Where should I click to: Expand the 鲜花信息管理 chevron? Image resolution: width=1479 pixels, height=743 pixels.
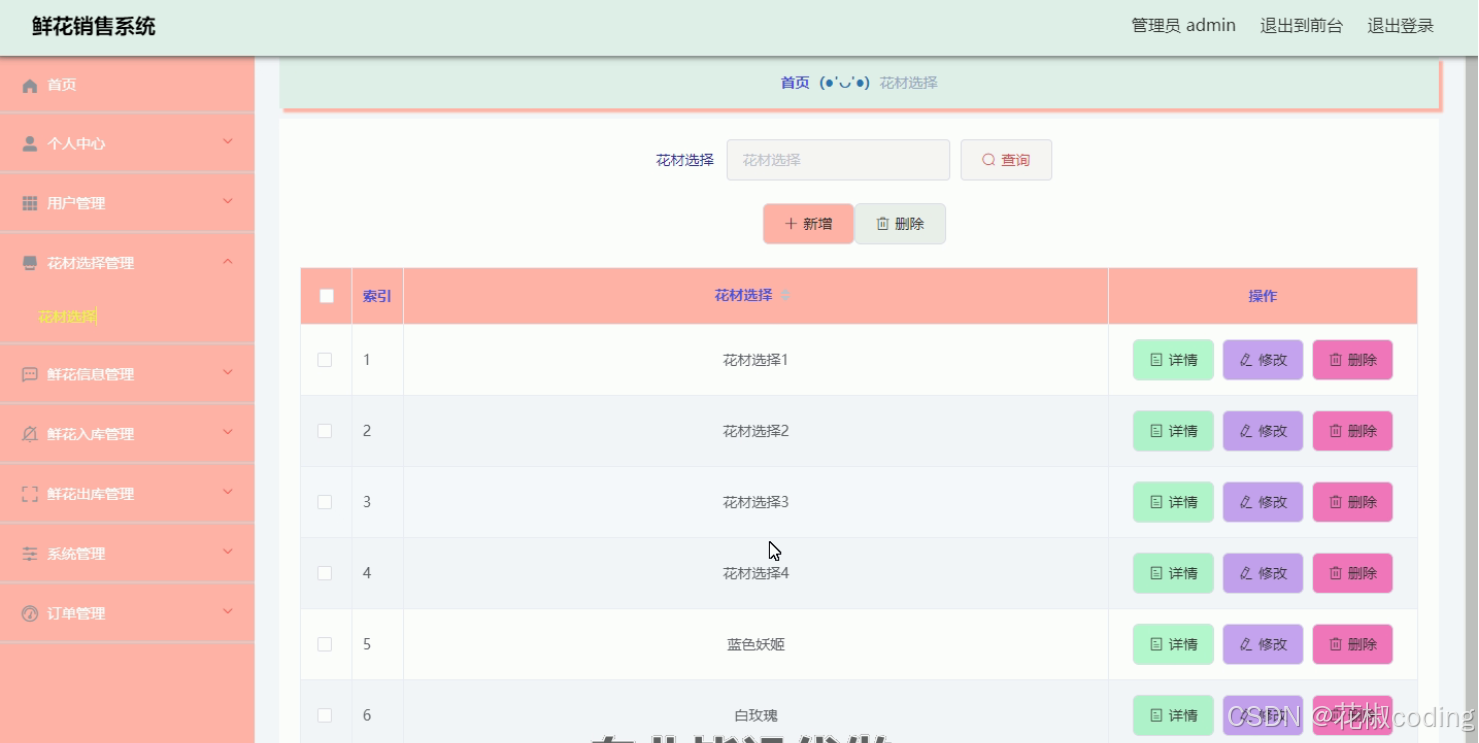[x=227, y=373]
